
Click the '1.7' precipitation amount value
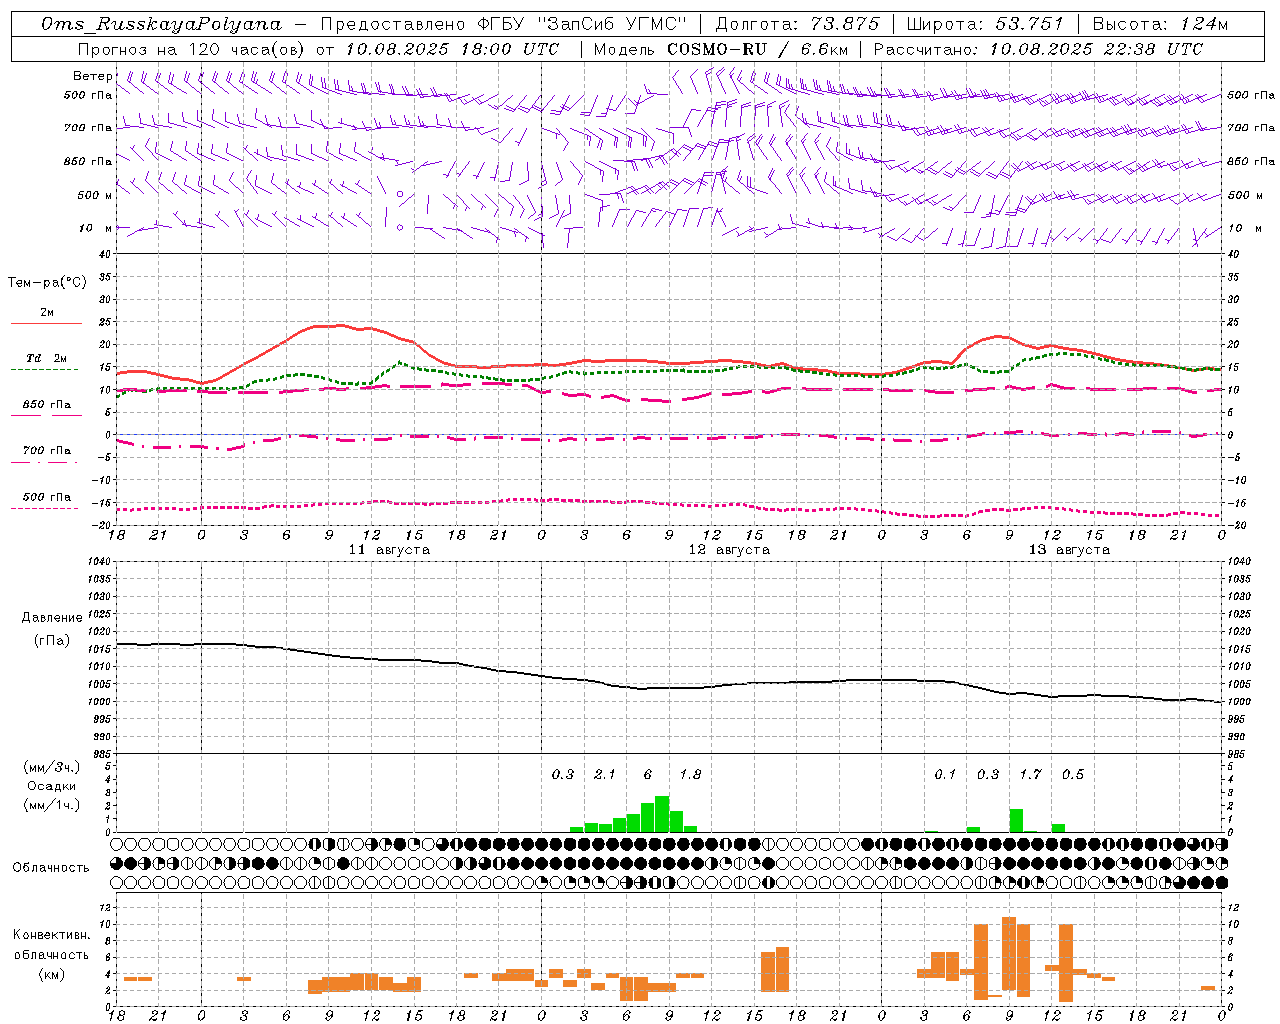1030,775
